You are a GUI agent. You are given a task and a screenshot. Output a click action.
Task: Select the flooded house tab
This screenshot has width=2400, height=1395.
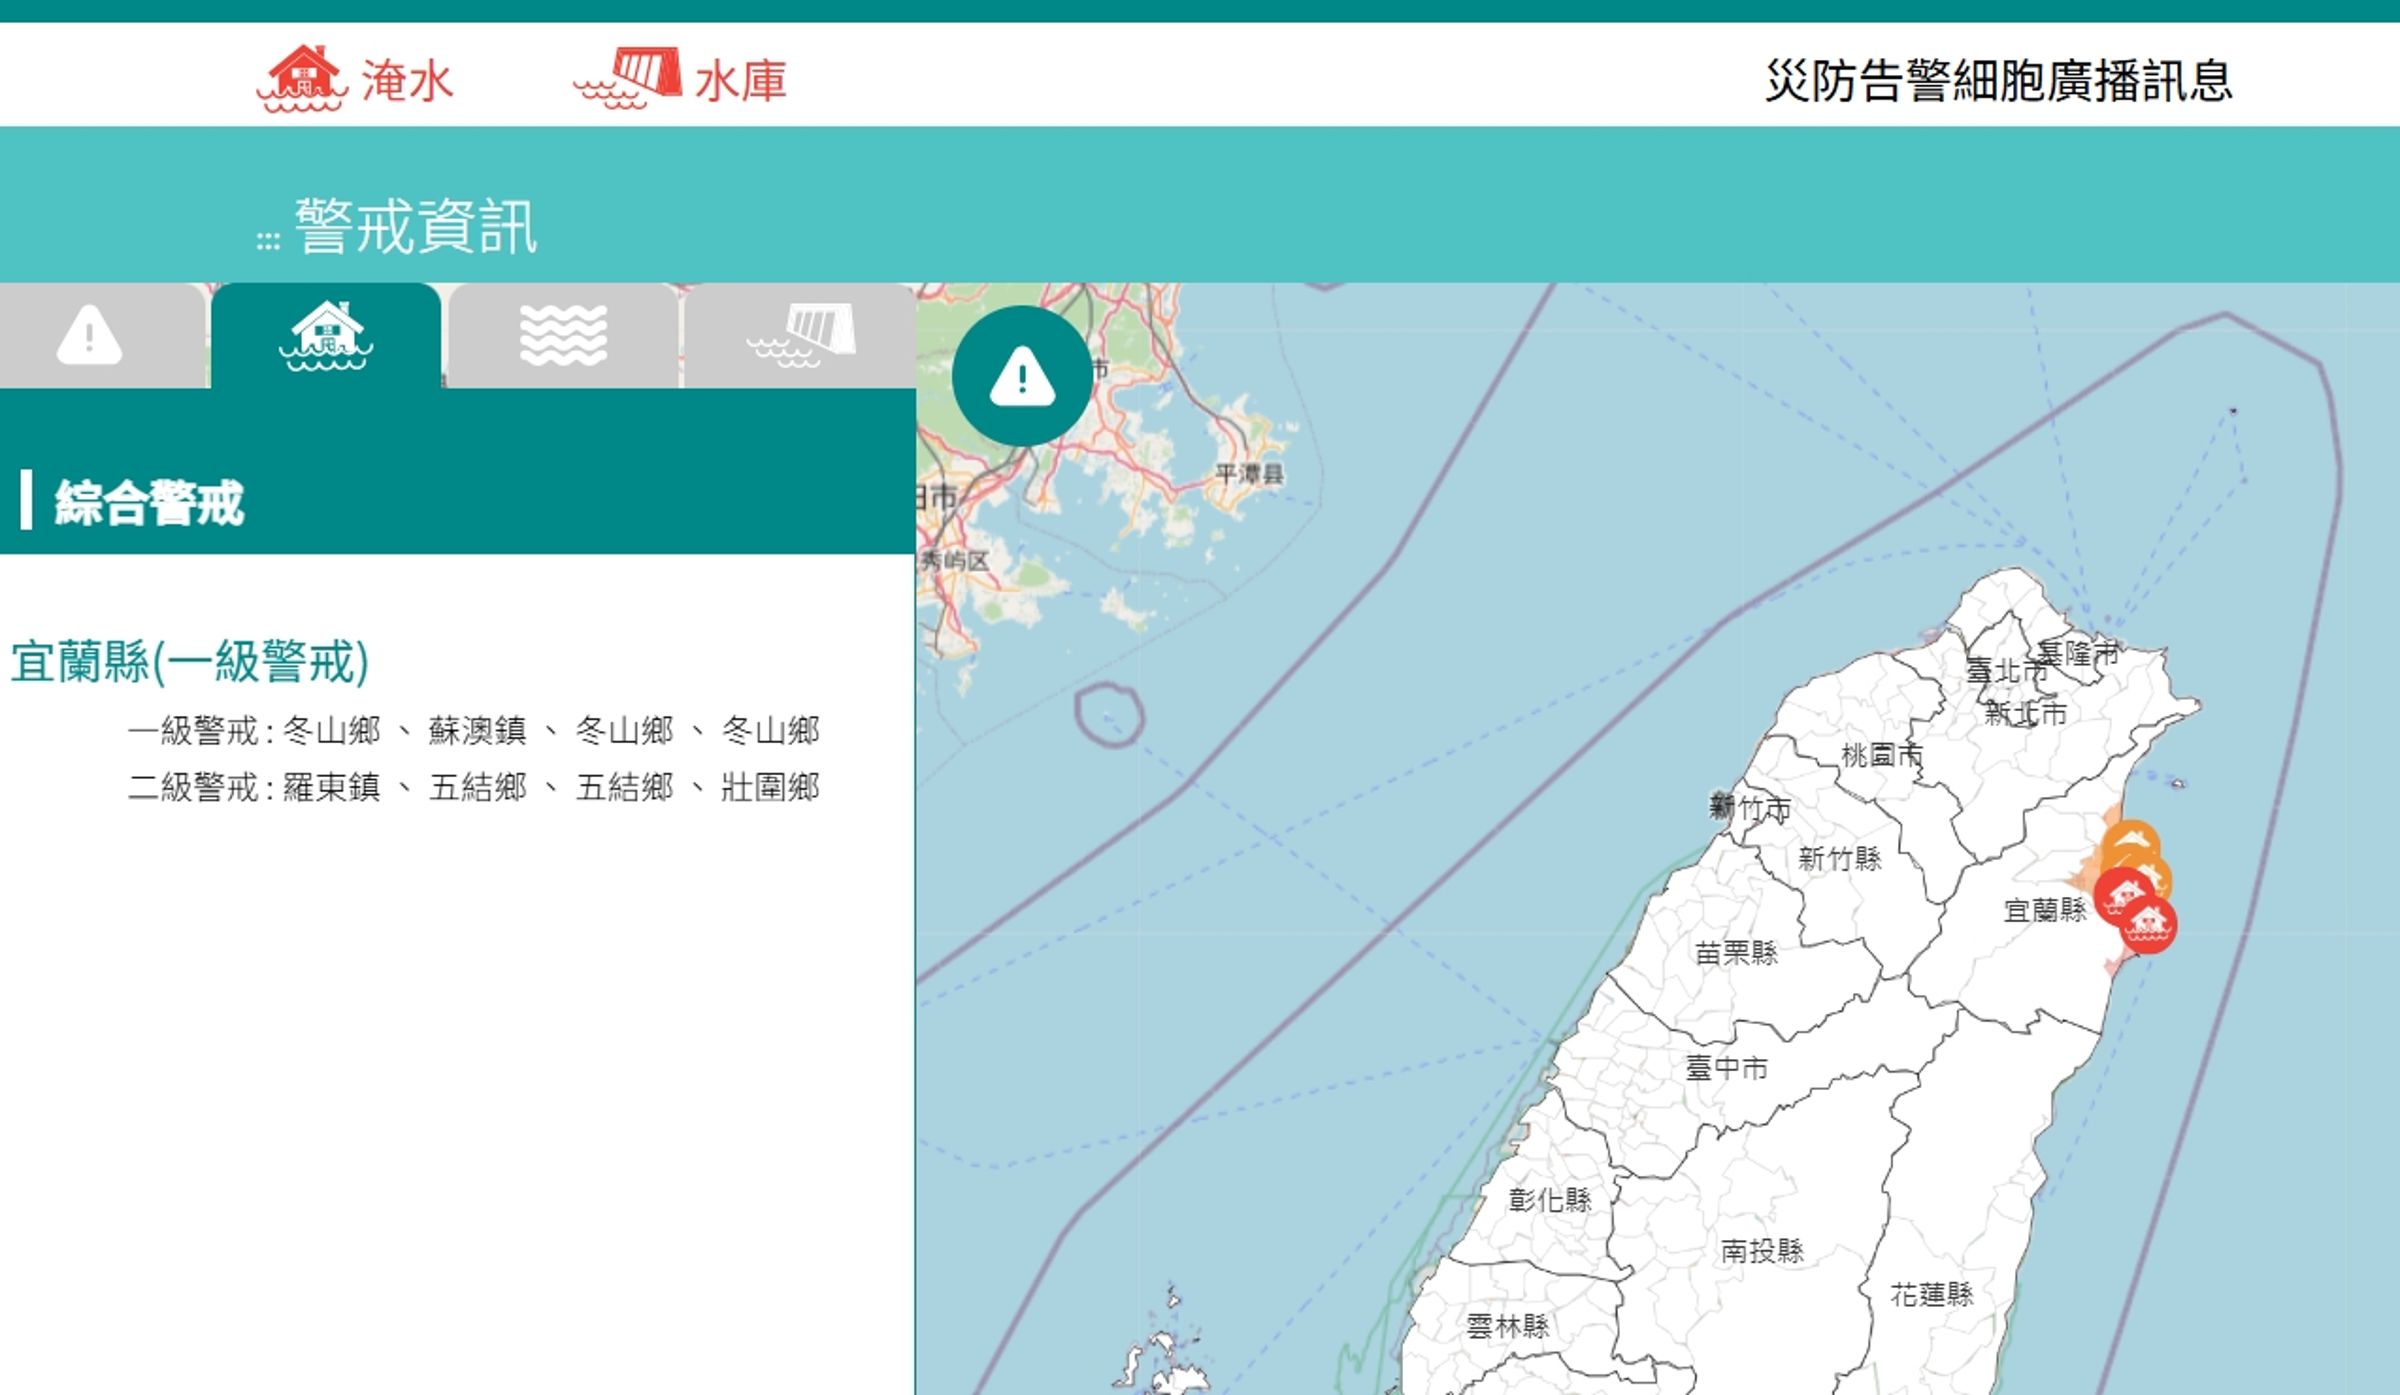point(326,335)
